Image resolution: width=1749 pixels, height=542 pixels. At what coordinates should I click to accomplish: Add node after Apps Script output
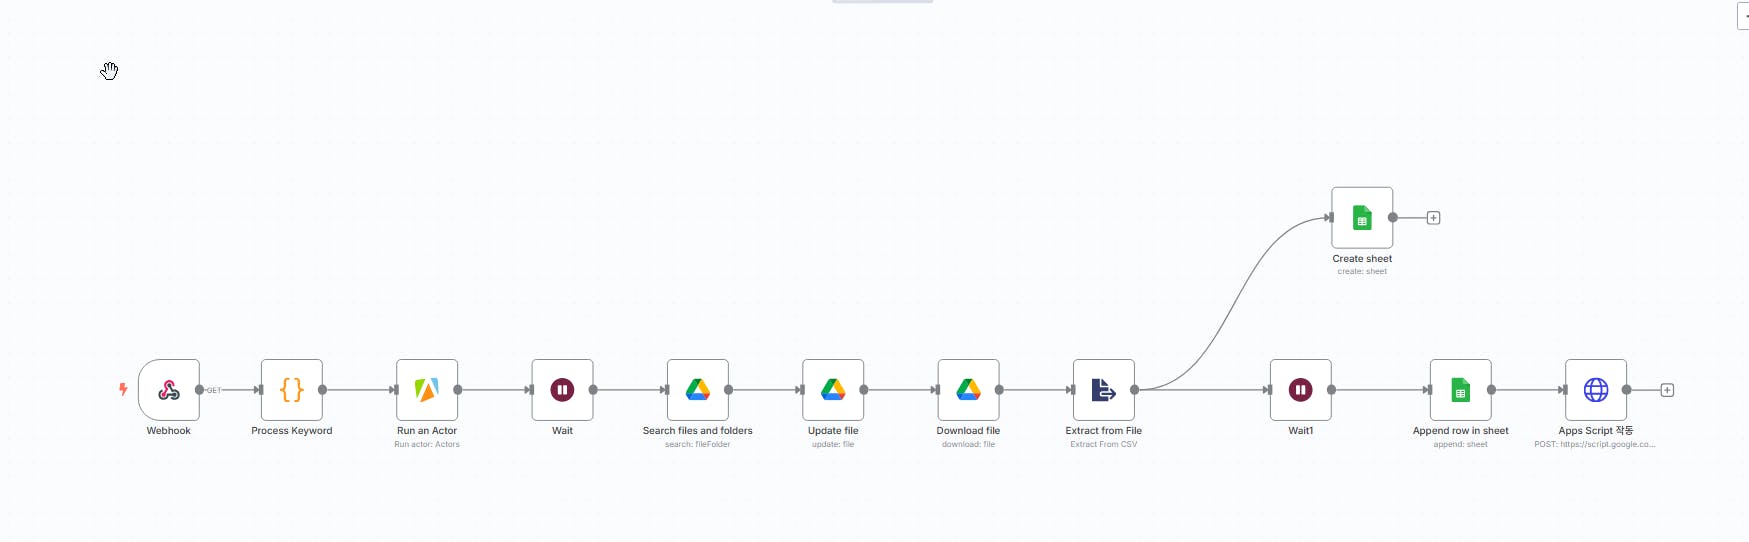click(x=1667, y=390)
